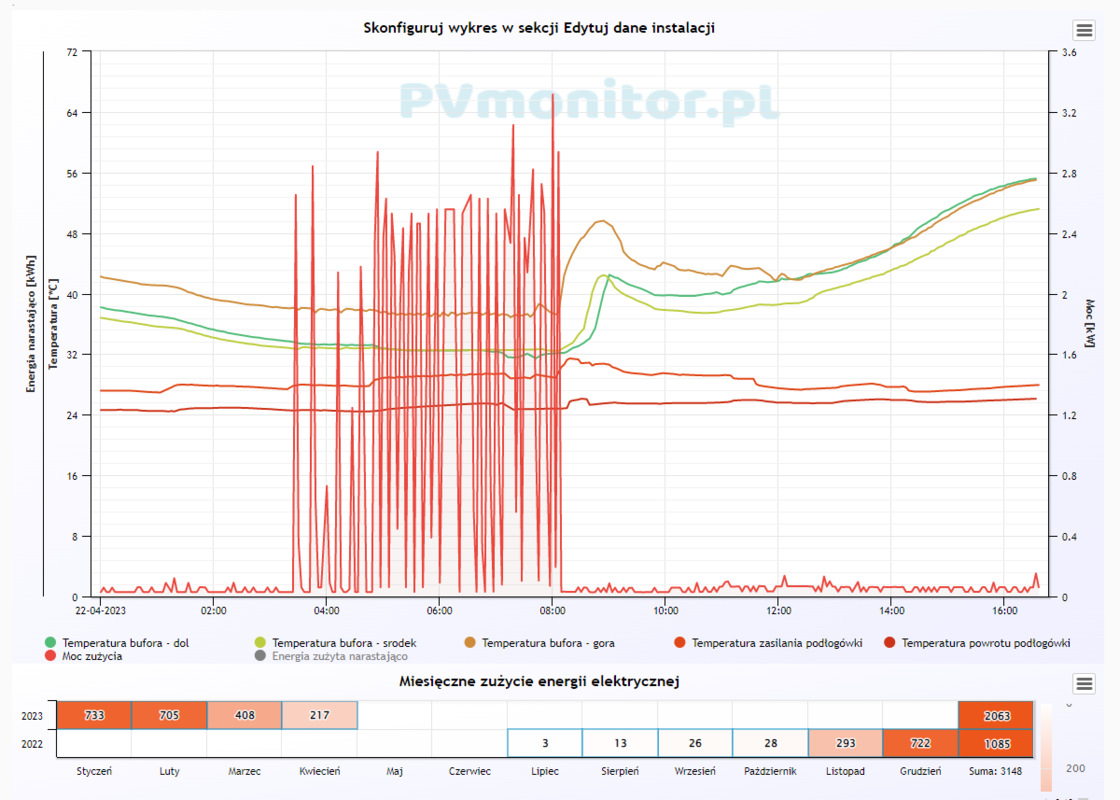Screen dimensions: 1120x800
Task: Select the Luty 2023 cell showing 705
Action: pyautogui.click(x=169, y=715)
